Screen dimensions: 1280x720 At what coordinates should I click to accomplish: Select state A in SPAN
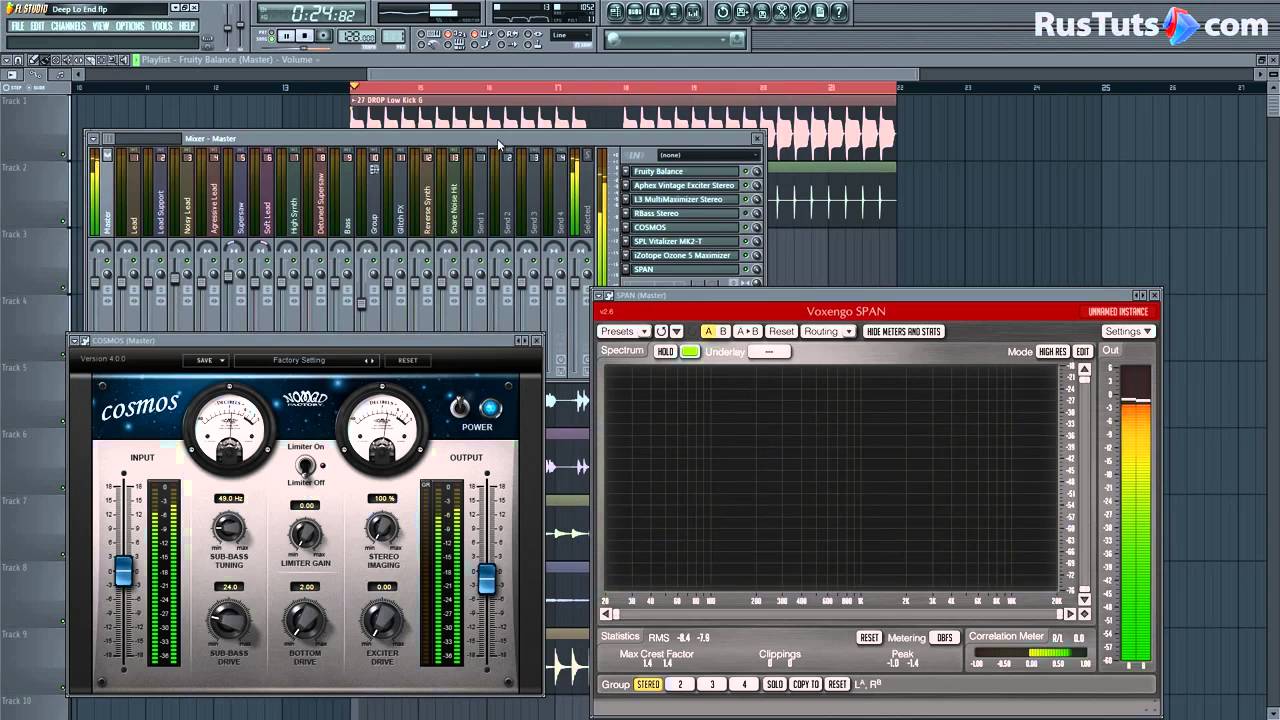pyautogui.click(x=708, y=331)
